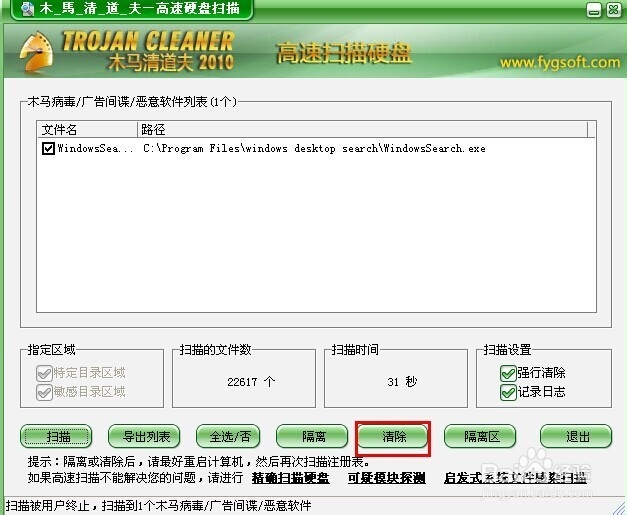The width and height of the screenshot is (627, 515).
Task: Open the 精确扫描硬盘 link
Action: 291,478
